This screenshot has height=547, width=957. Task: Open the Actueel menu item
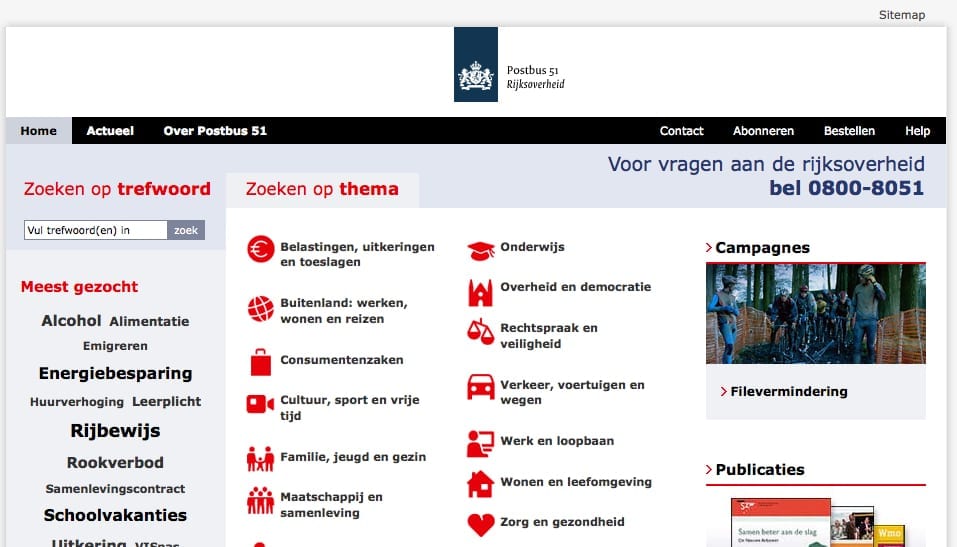tap(110, 131)
